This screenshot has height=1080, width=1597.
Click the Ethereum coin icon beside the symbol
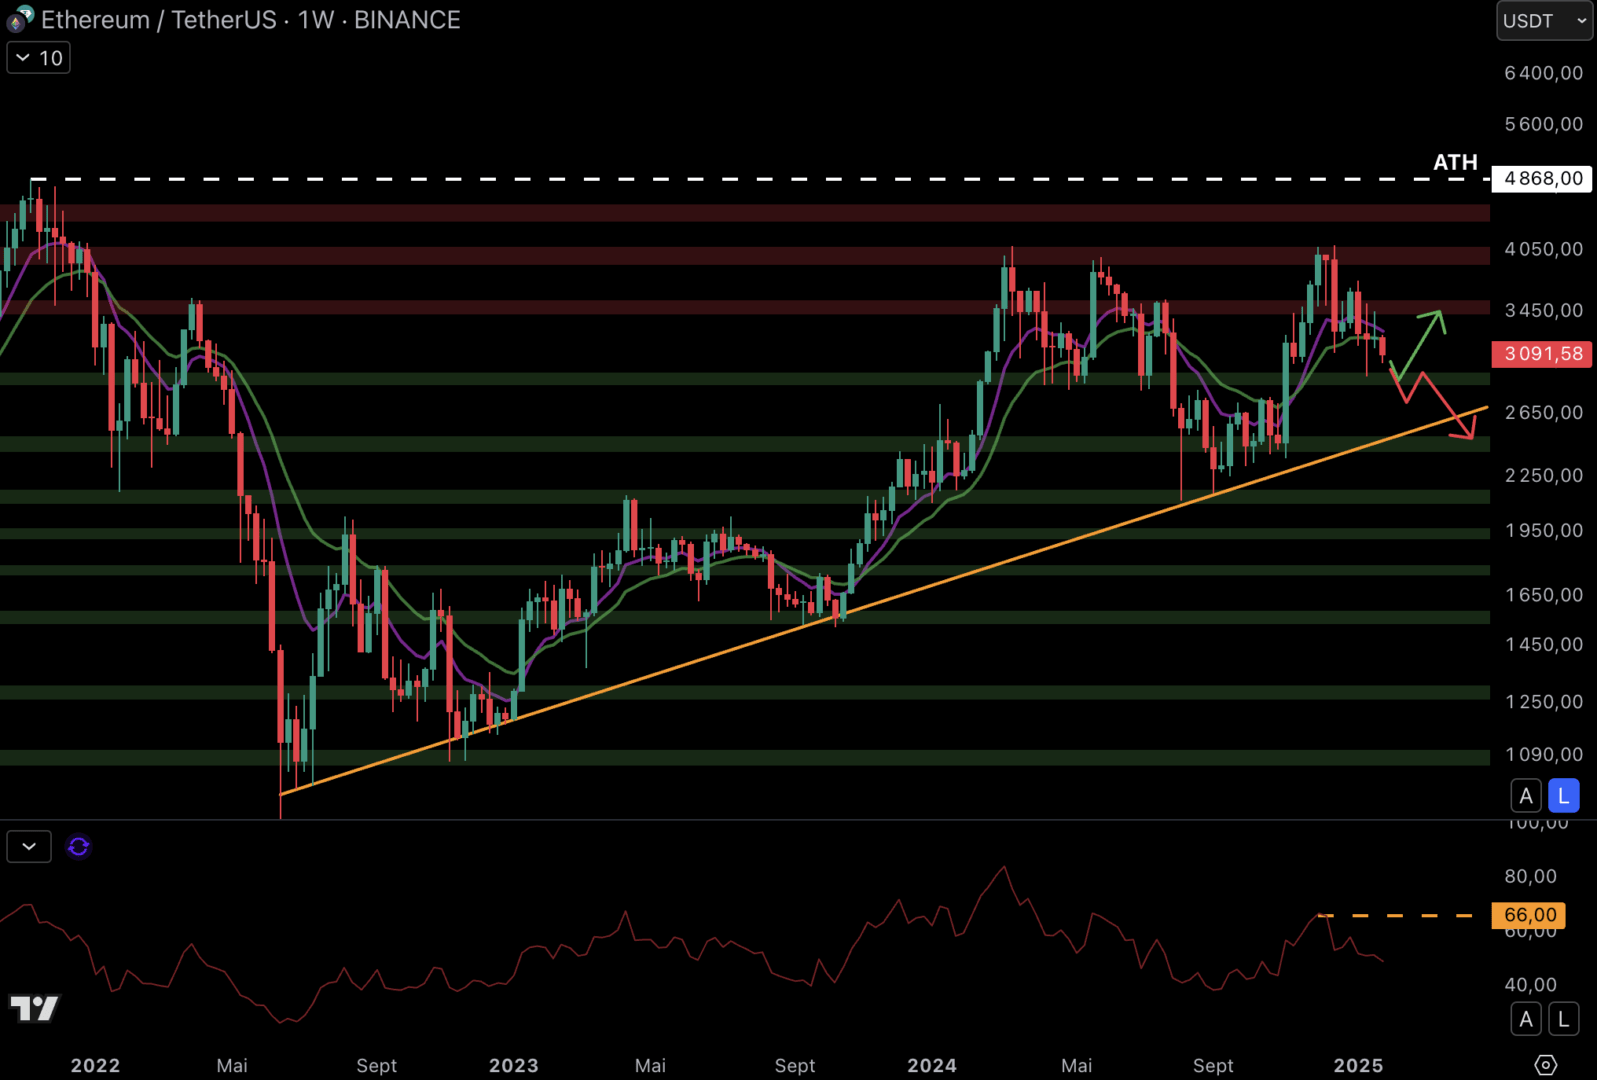(x=19, y=19)
